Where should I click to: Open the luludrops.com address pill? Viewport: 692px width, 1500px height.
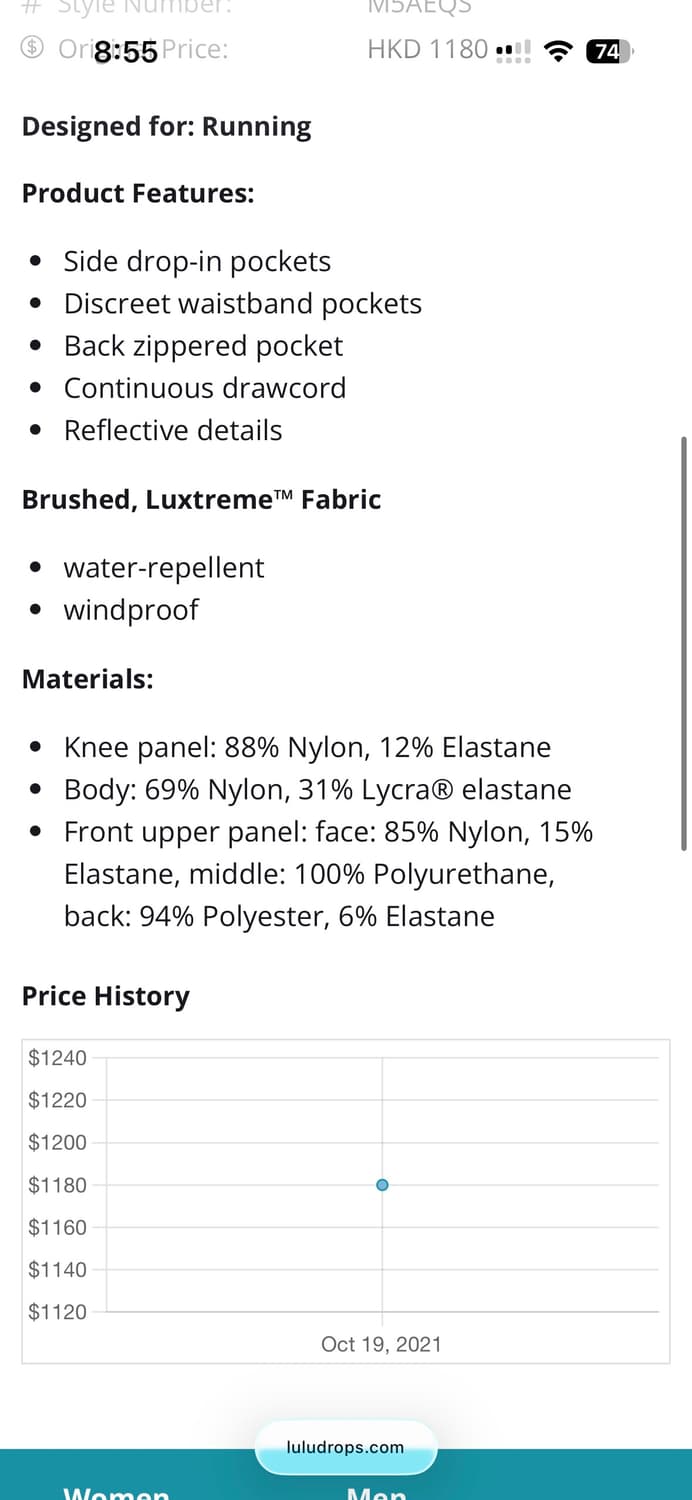[346, 1447]
